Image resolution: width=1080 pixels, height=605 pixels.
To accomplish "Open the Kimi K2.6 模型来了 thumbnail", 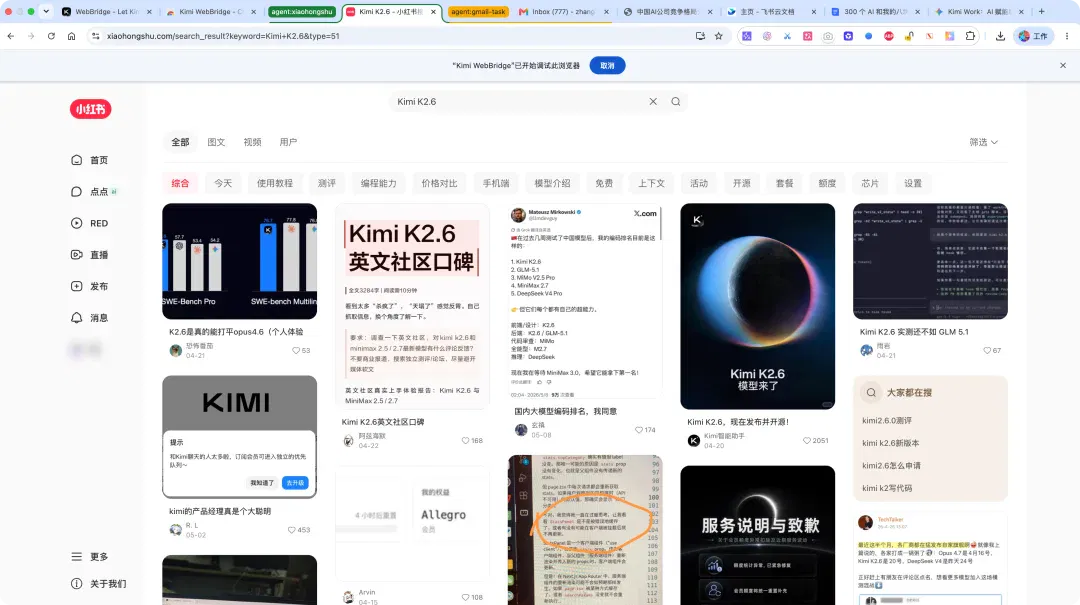I will [758, 306].
